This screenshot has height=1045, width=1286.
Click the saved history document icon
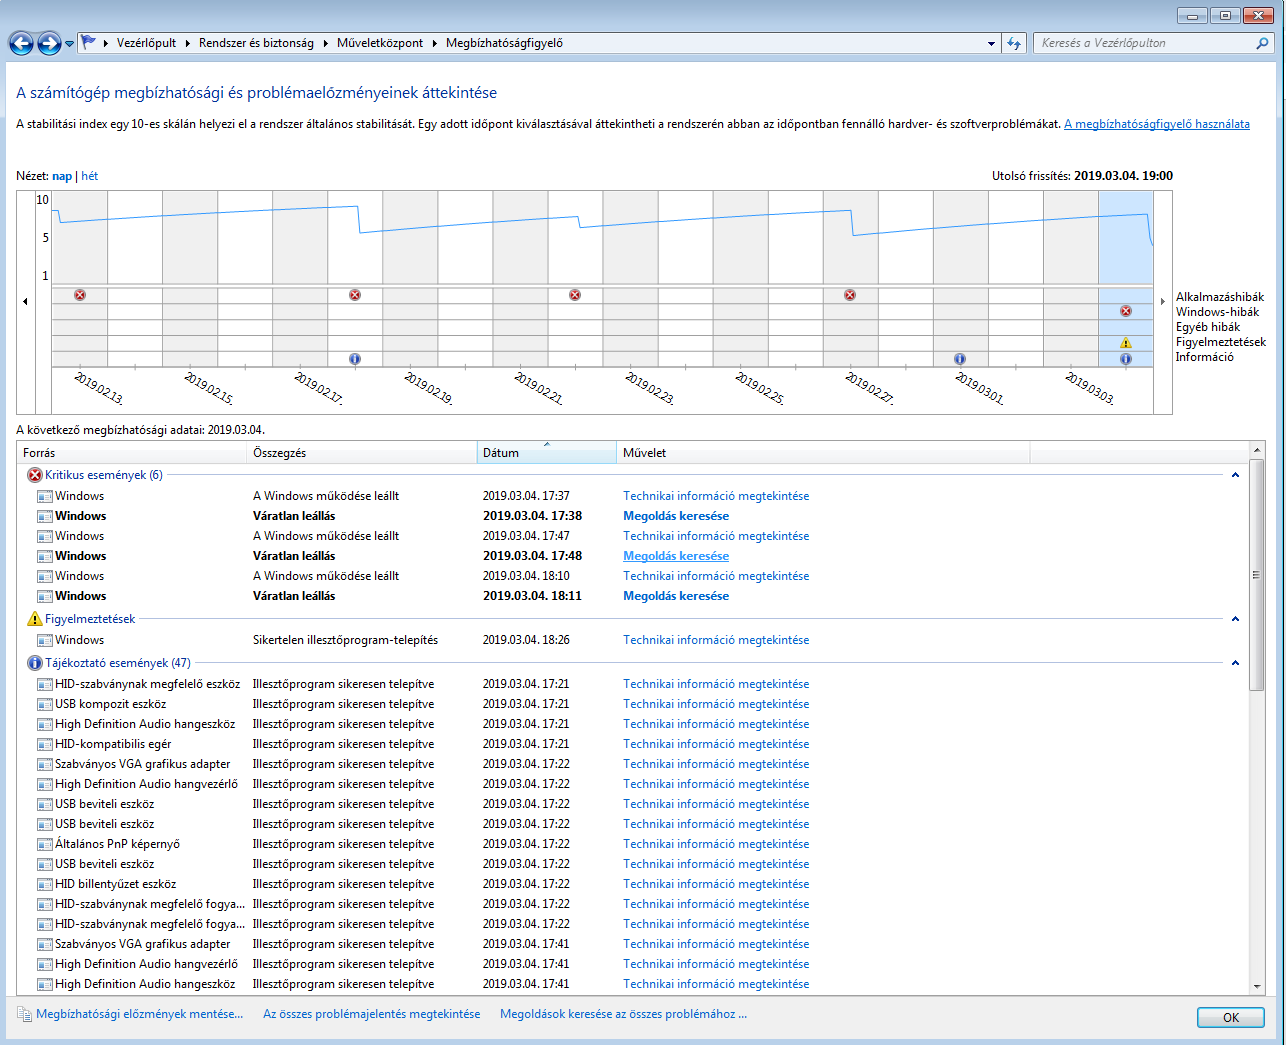pyautogui.click(x=25, y=1014)
